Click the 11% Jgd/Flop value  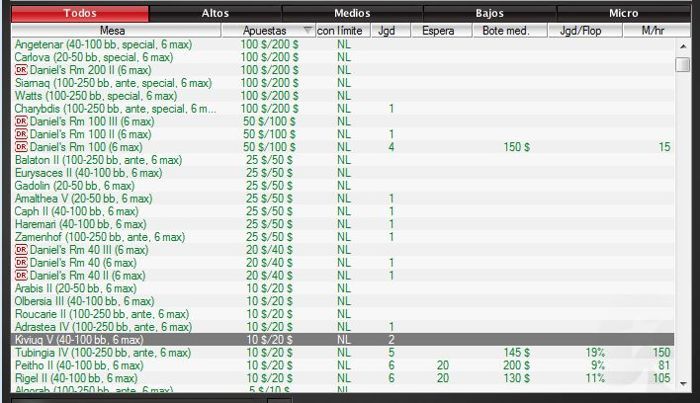(x=595, y=378)
